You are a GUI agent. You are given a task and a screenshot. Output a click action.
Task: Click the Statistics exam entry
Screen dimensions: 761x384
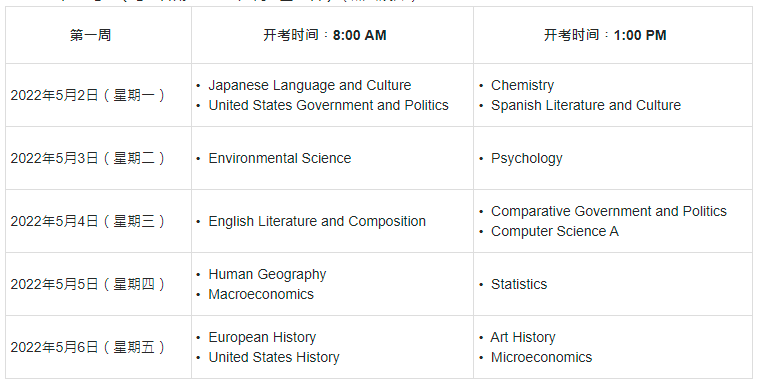(x=519, y=284)
